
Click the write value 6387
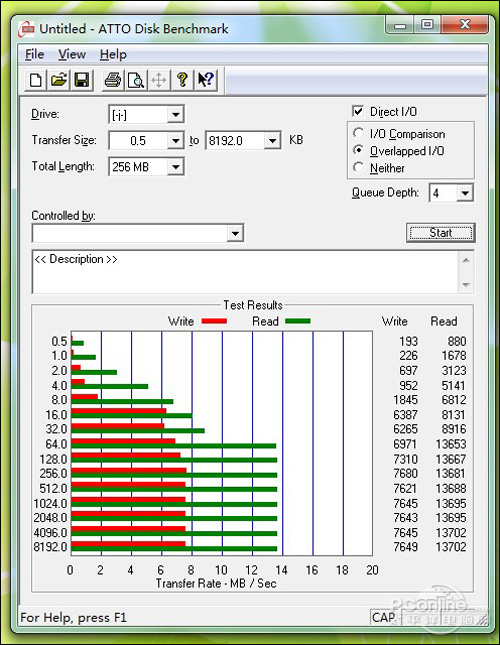pos(405,415)
